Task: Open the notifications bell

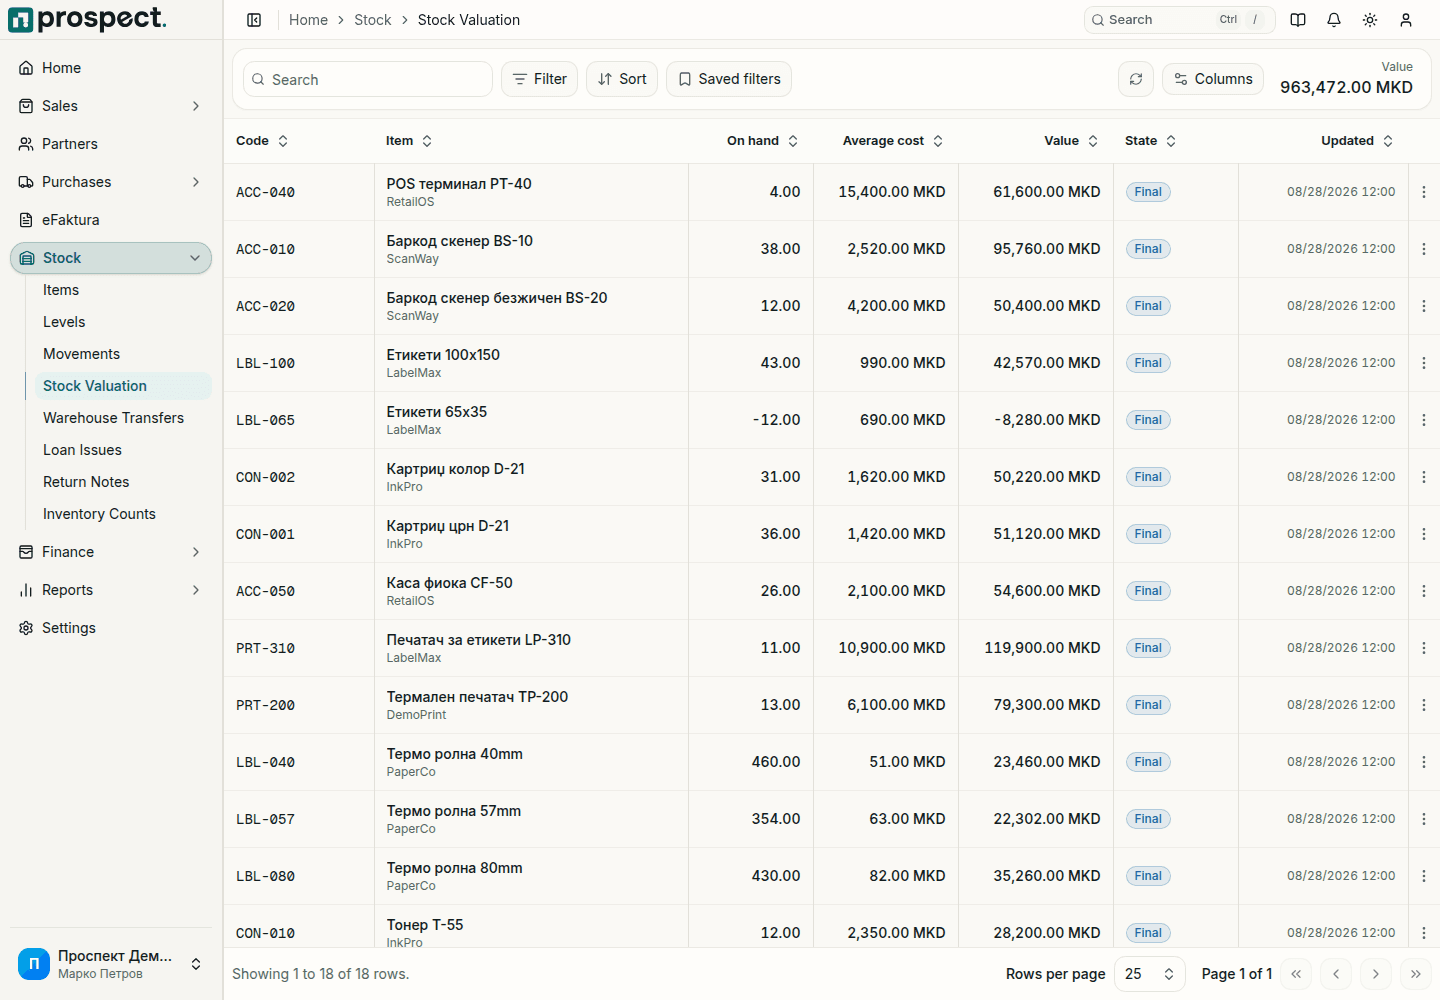Action: pyautogui.click(x=1334, y=20)
